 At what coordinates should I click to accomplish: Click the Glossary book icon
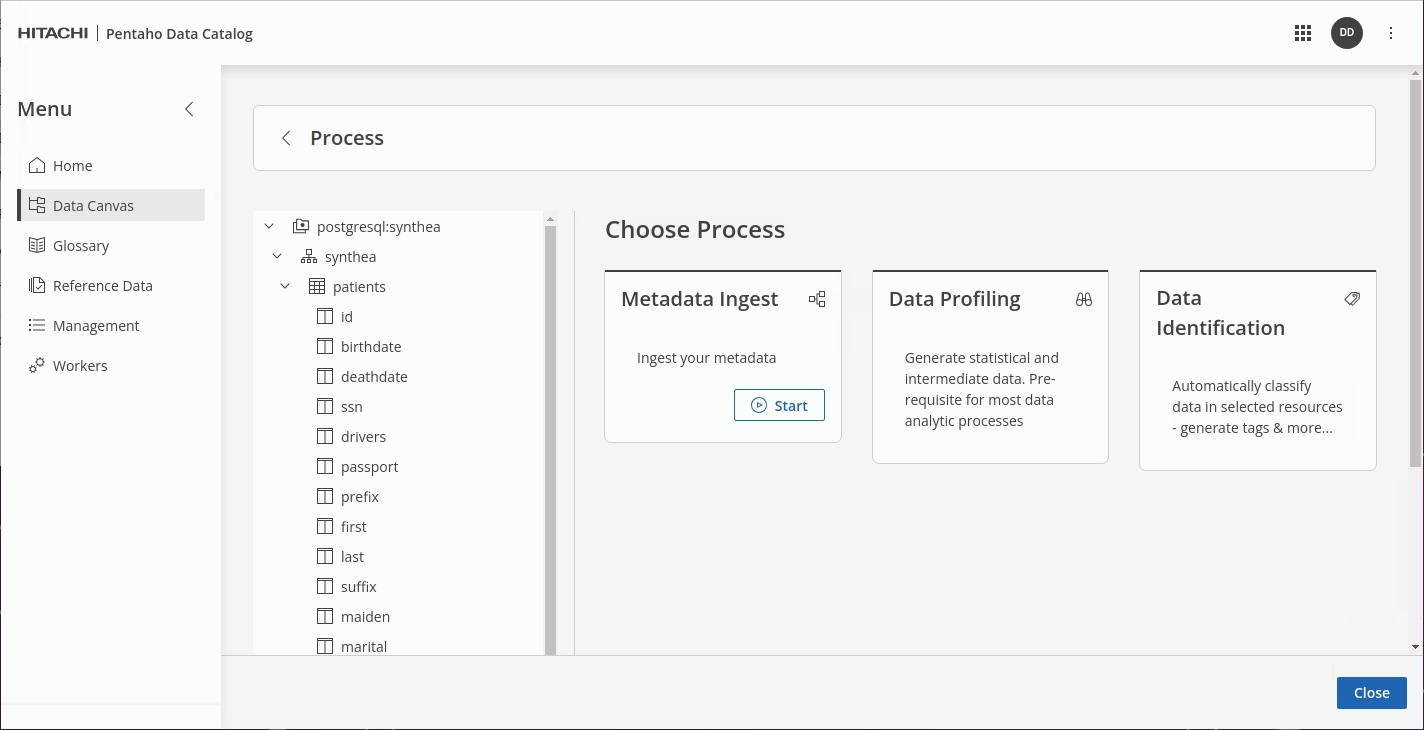(37, 246)
